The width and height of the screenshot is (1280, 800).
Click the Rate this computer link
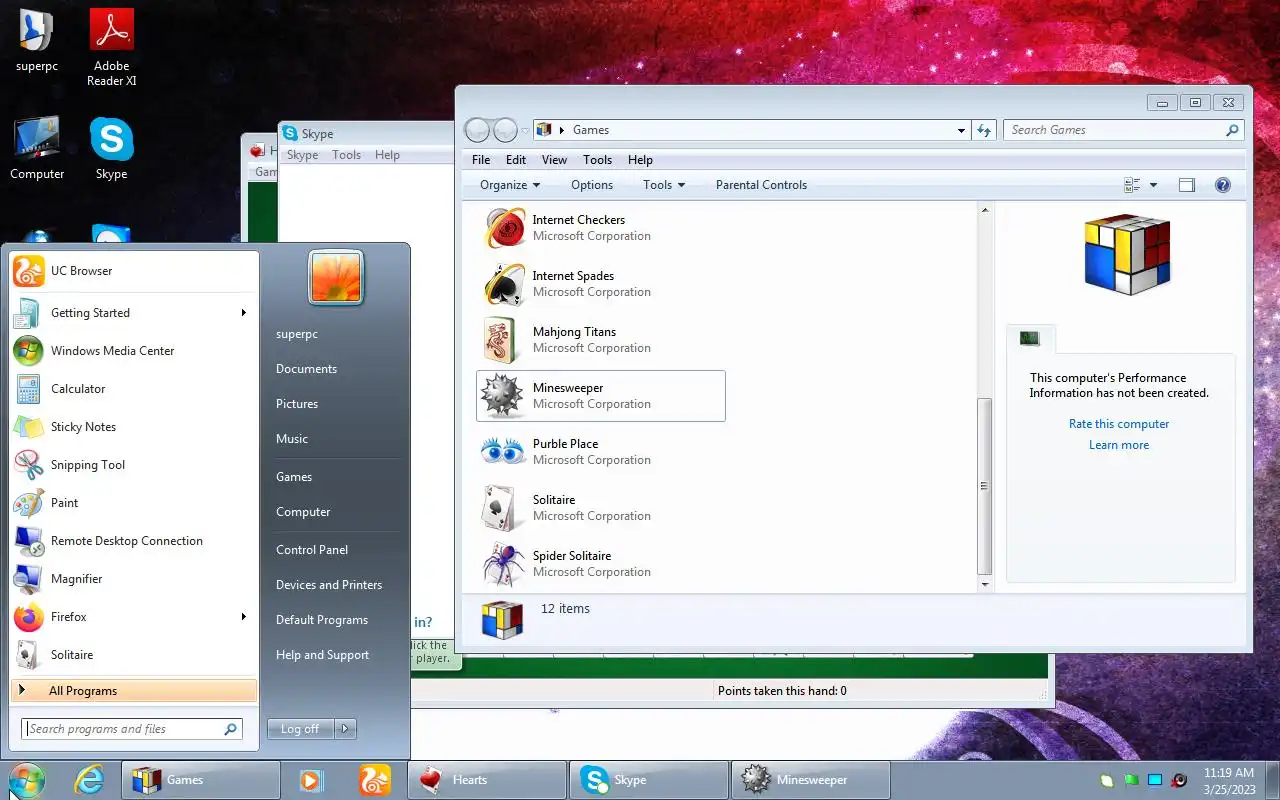coord(1119,424)
